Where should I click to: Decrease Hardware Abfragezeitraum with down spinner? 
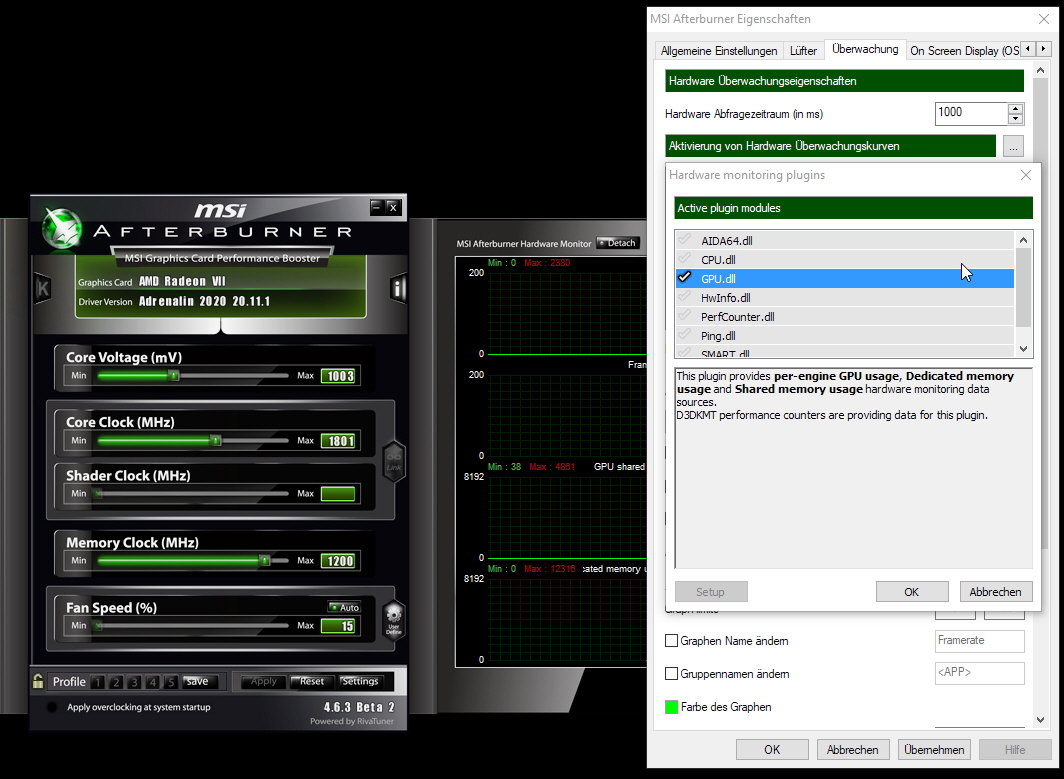point(1015,119)
